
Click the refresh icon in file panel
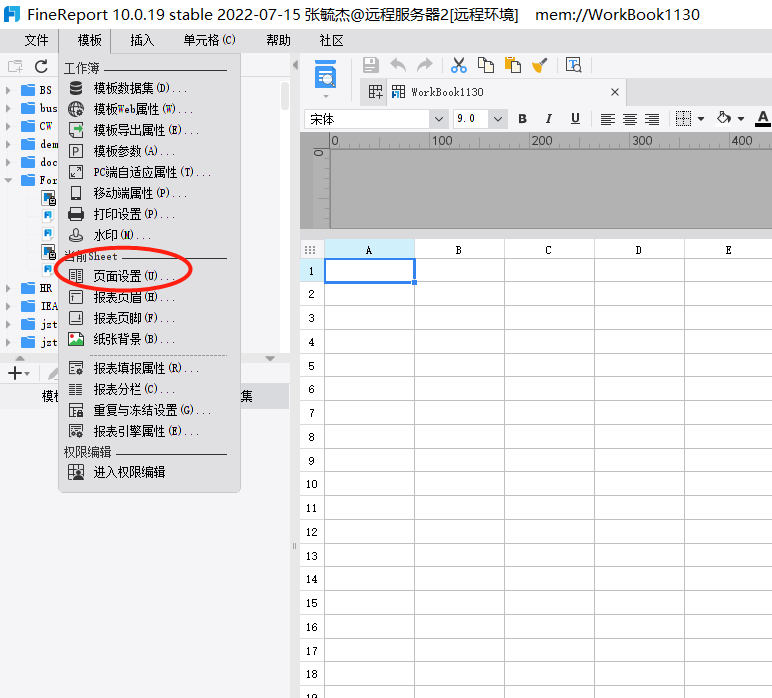click(41, 66)
